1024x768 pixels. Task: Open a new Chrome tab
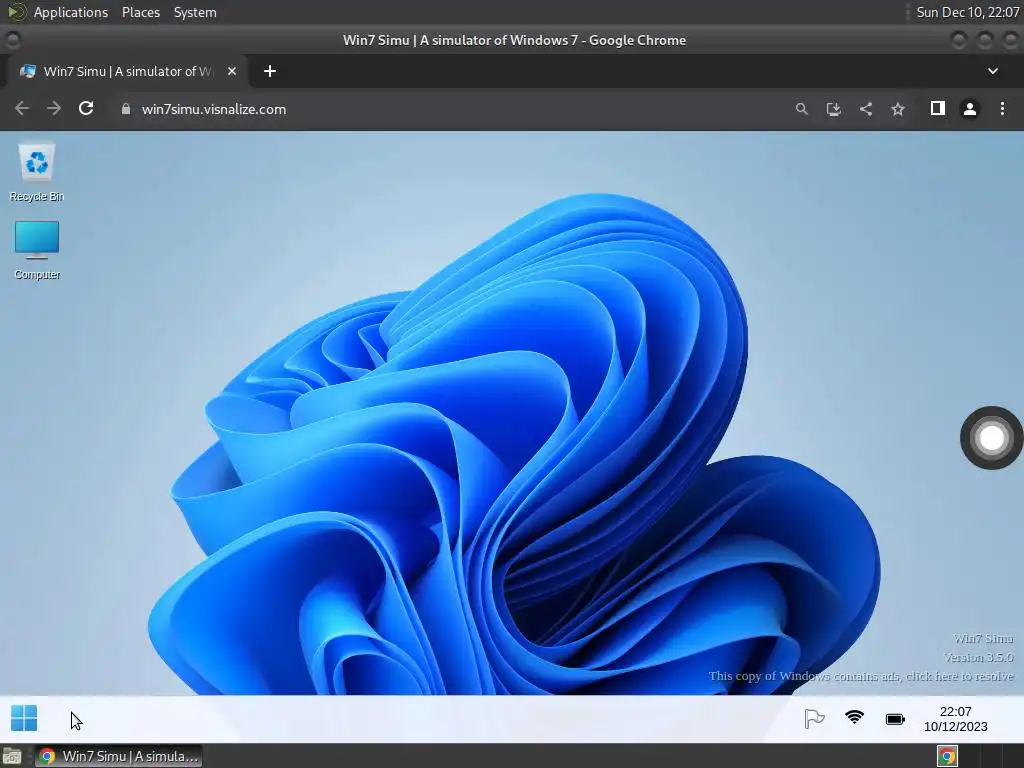coord(270,71)
